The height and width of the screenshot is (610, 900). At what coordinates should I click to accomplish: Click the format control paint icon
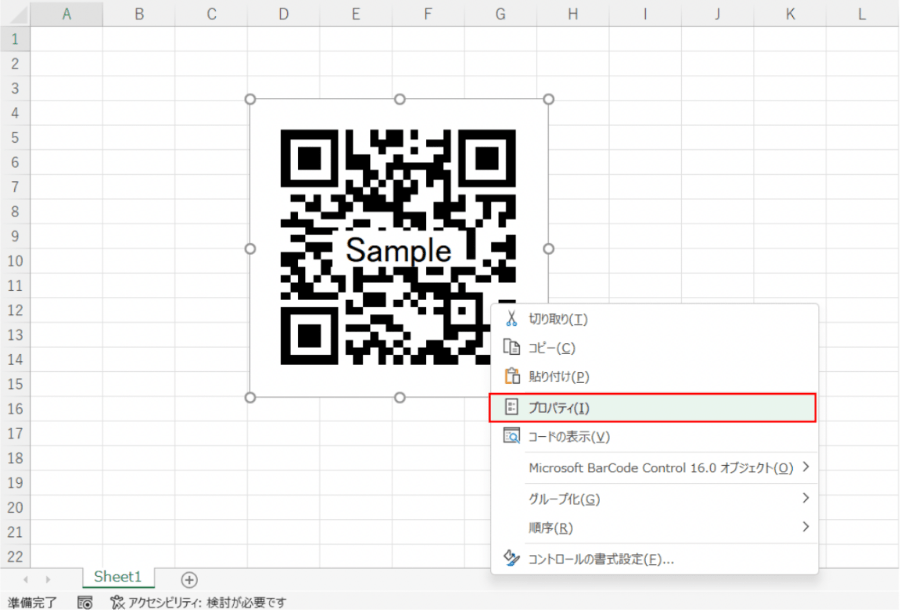coord(511,558)
